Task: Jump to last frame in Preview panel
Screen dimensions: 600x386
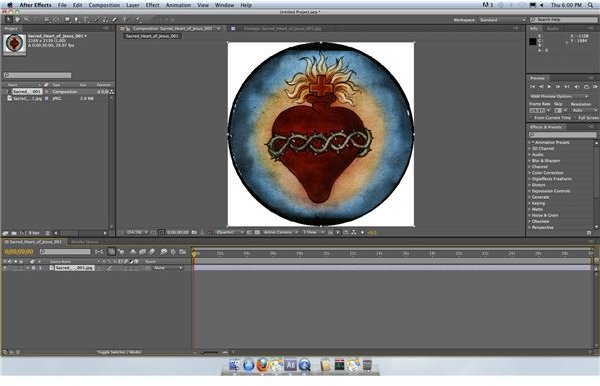Action: (x=567, y=87)
